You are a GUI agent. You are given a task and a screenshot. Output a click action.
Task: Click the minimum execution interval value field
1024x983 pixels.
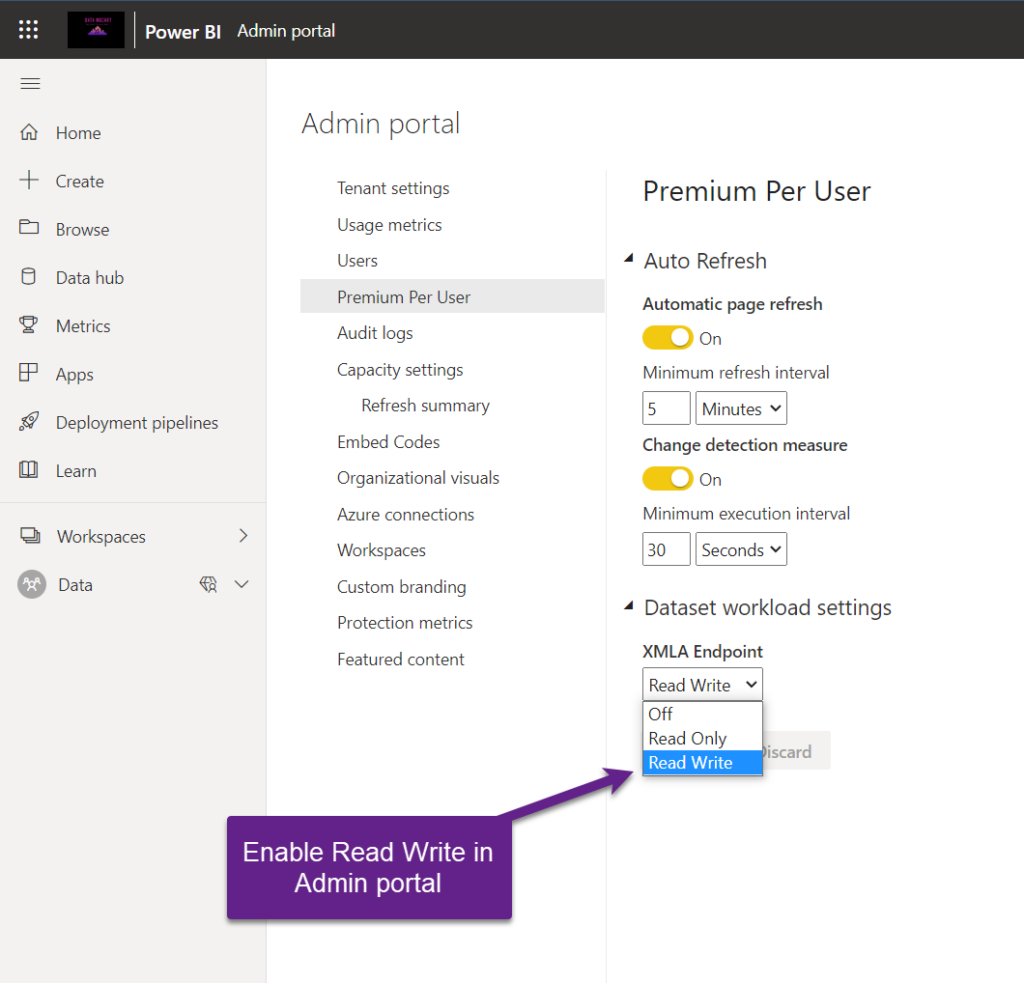coord(666,550)
